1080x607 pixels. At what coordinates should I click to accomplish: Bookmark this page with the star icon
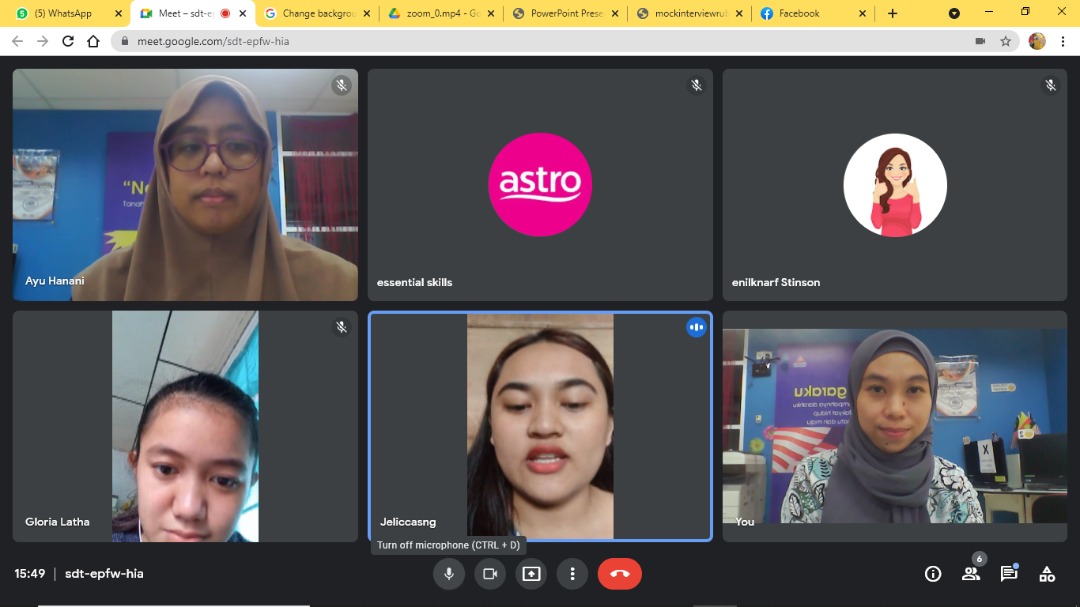tap(1006, 41)
